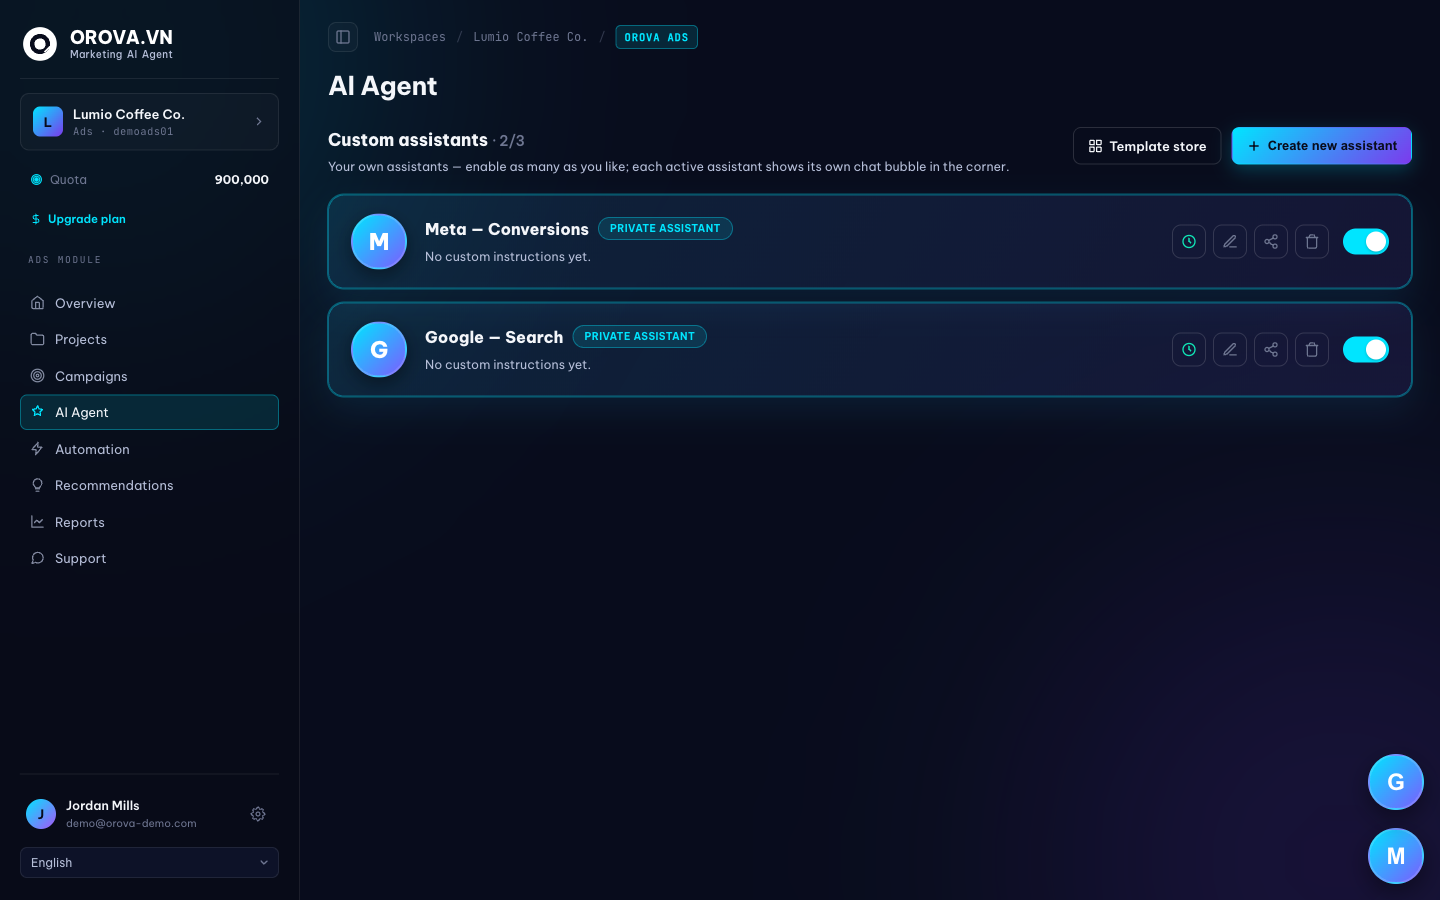Open Recommendations in sidebar
This screenshot has width=1440, height=900.
[x=149, y=485]
